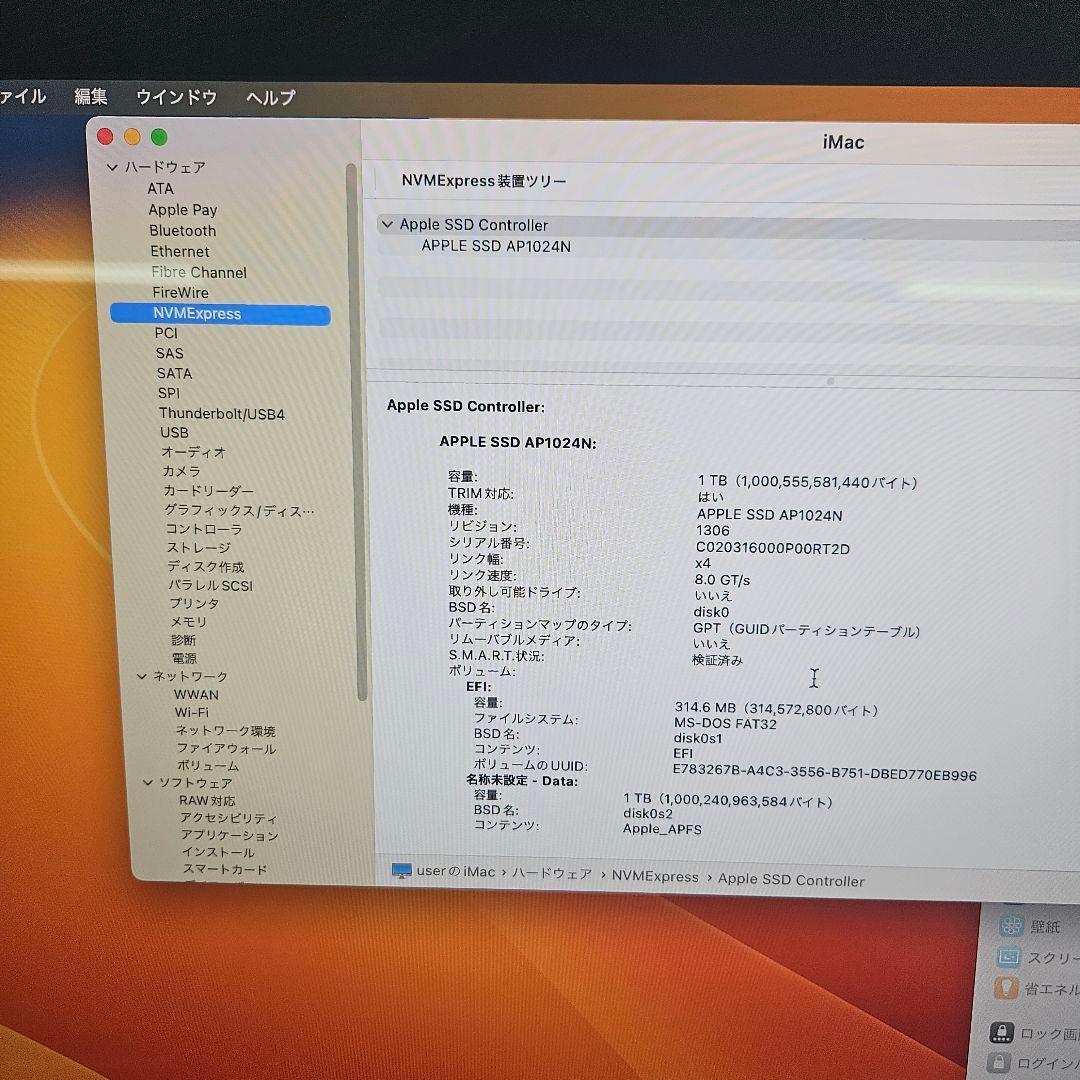The width and height of the screenshot is (1080, 1080).
Task: Open the ウインドウ menu
Action: point(176,97)
